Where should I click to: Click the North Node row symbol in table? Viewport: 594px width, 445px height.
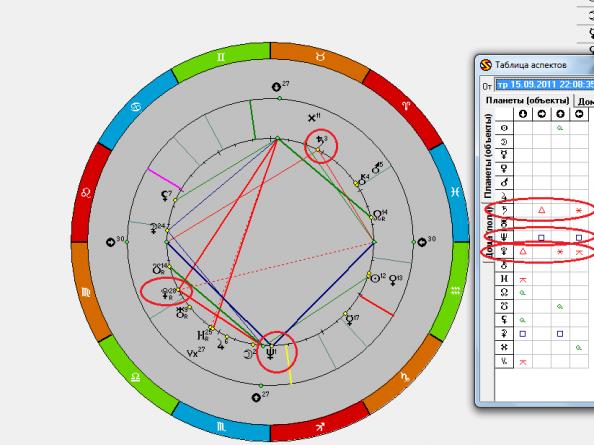tap(504, 292)
